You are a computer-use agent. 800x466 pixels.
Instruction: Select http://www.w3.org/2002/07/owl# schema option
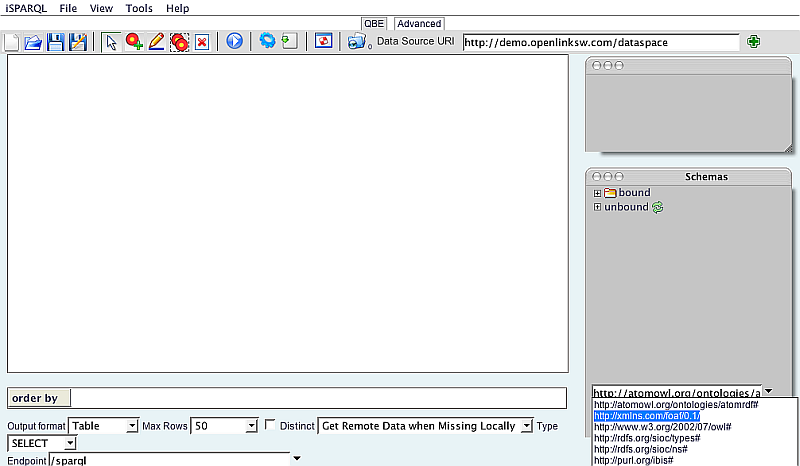pos(663,427)
